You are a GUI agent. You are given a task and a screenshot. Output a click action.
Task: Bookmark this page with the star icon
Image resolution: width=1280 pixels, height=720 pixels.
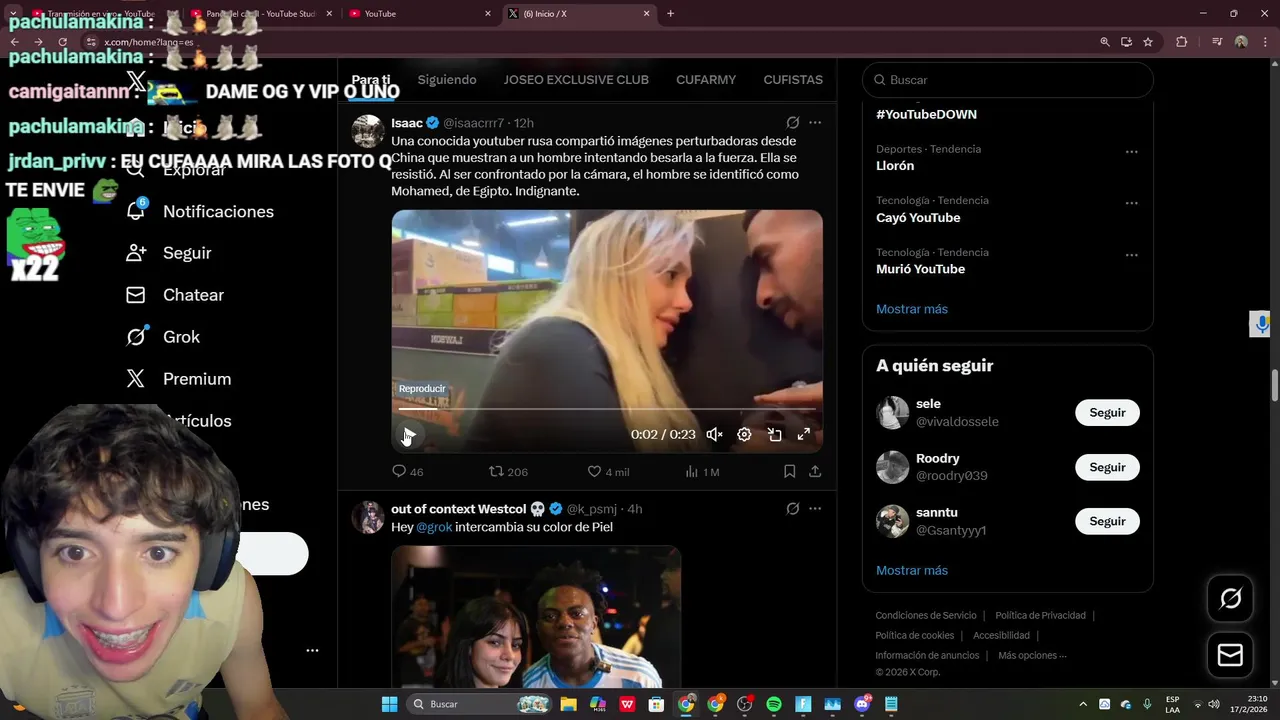click(1148, 42)
